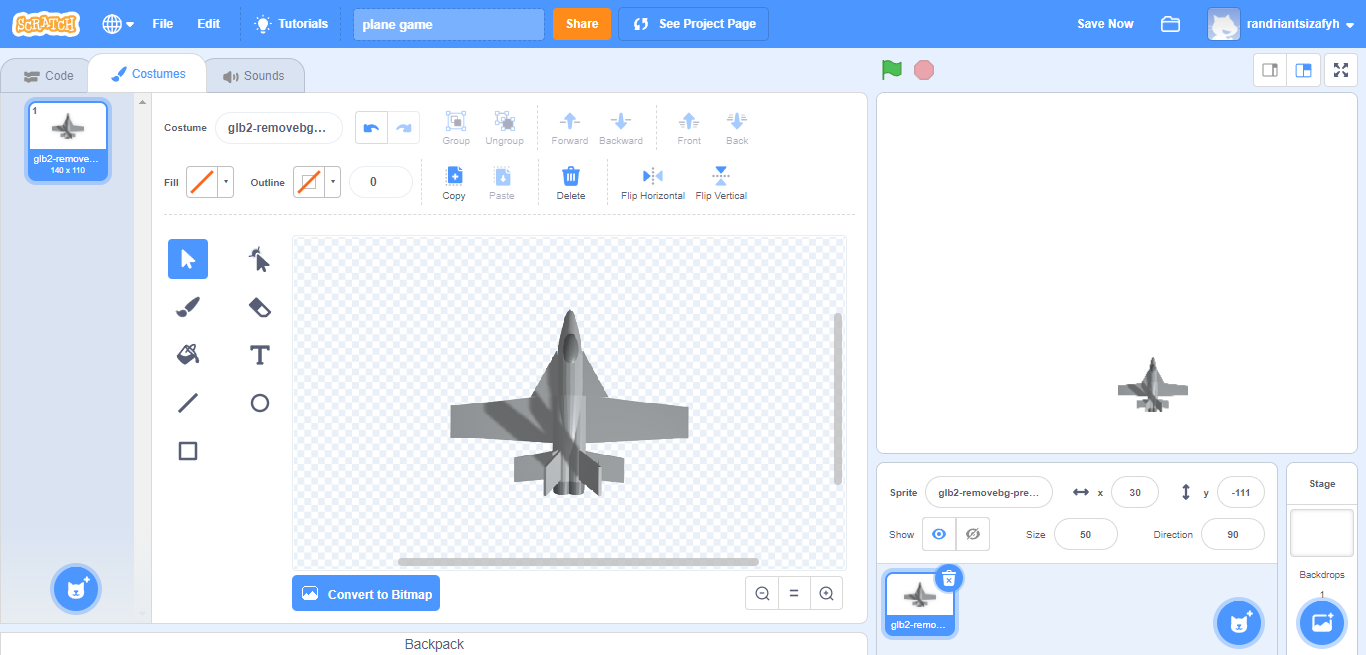Enter full screen stage mode
Image resolution: width=1366 pixels, height=655 pixels.
pyautogui.click(x=1341, y=70)
